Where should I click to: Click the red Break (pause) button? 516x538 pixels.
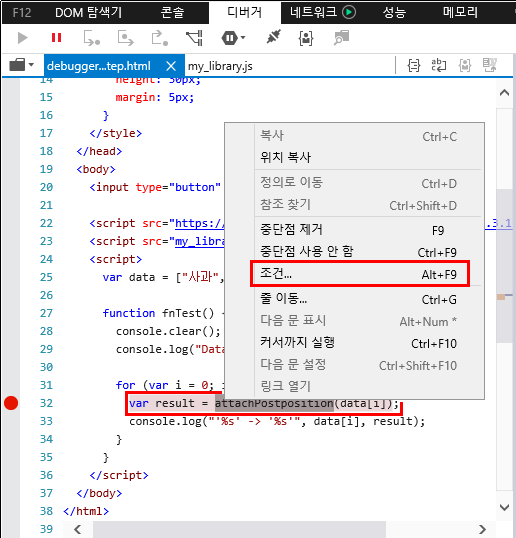coord(56,37)
